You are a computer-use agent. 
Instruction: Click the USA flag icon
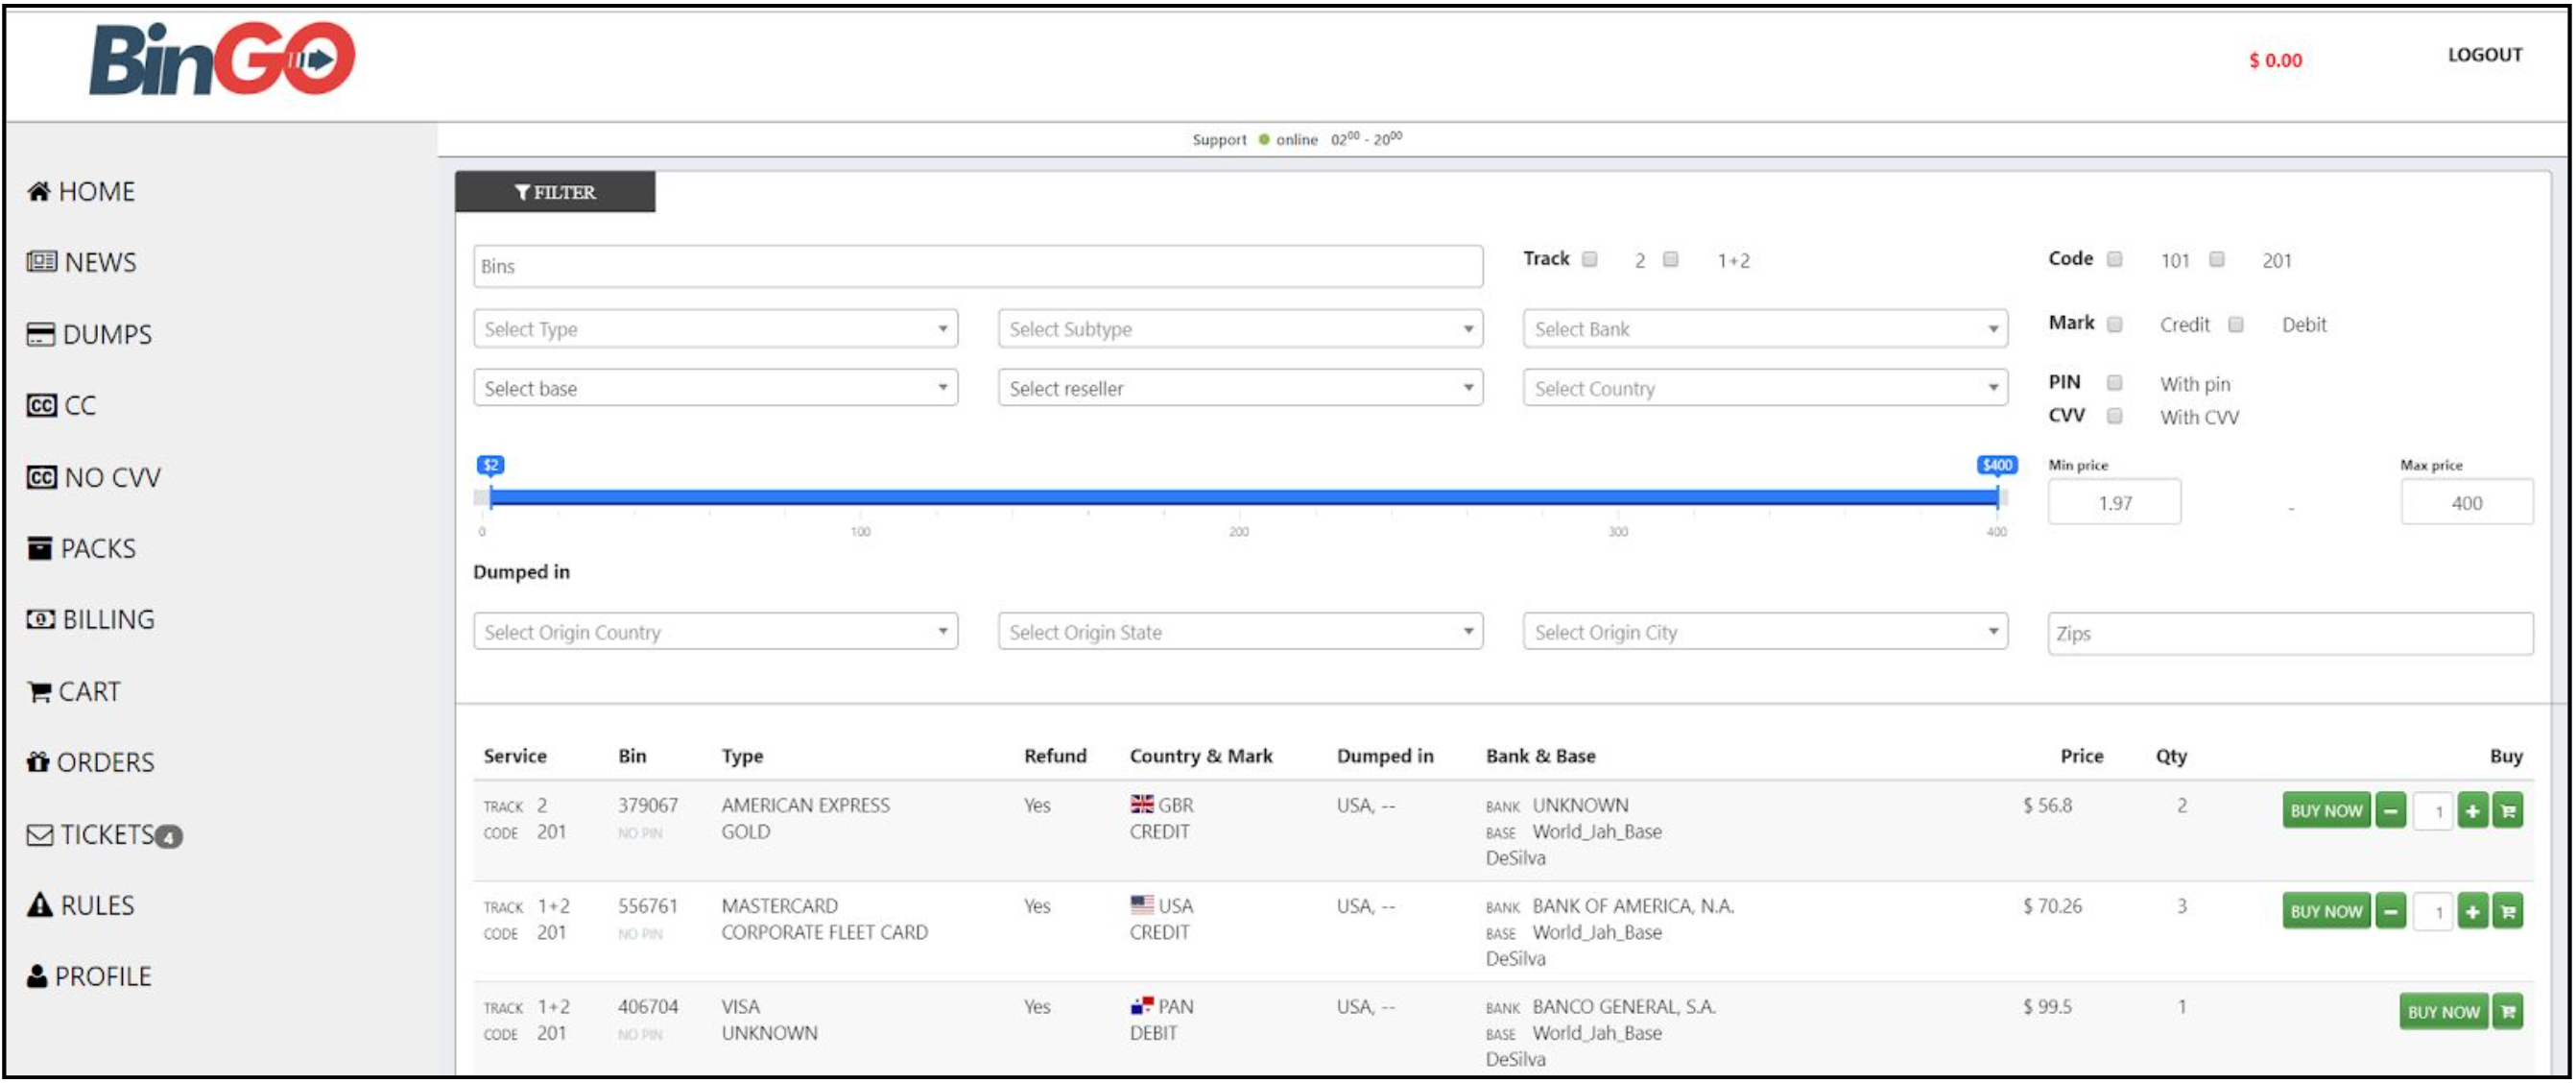(x=1142, y=906)
